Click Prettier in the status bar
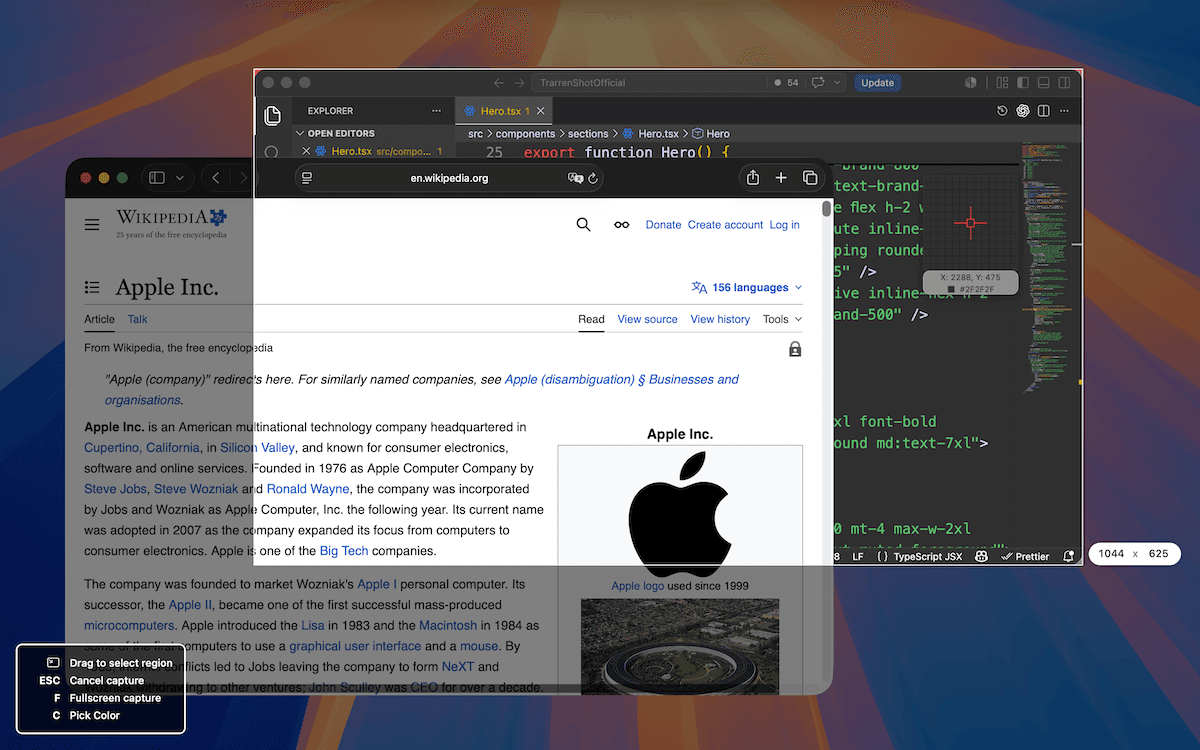 click(1025, 556)
